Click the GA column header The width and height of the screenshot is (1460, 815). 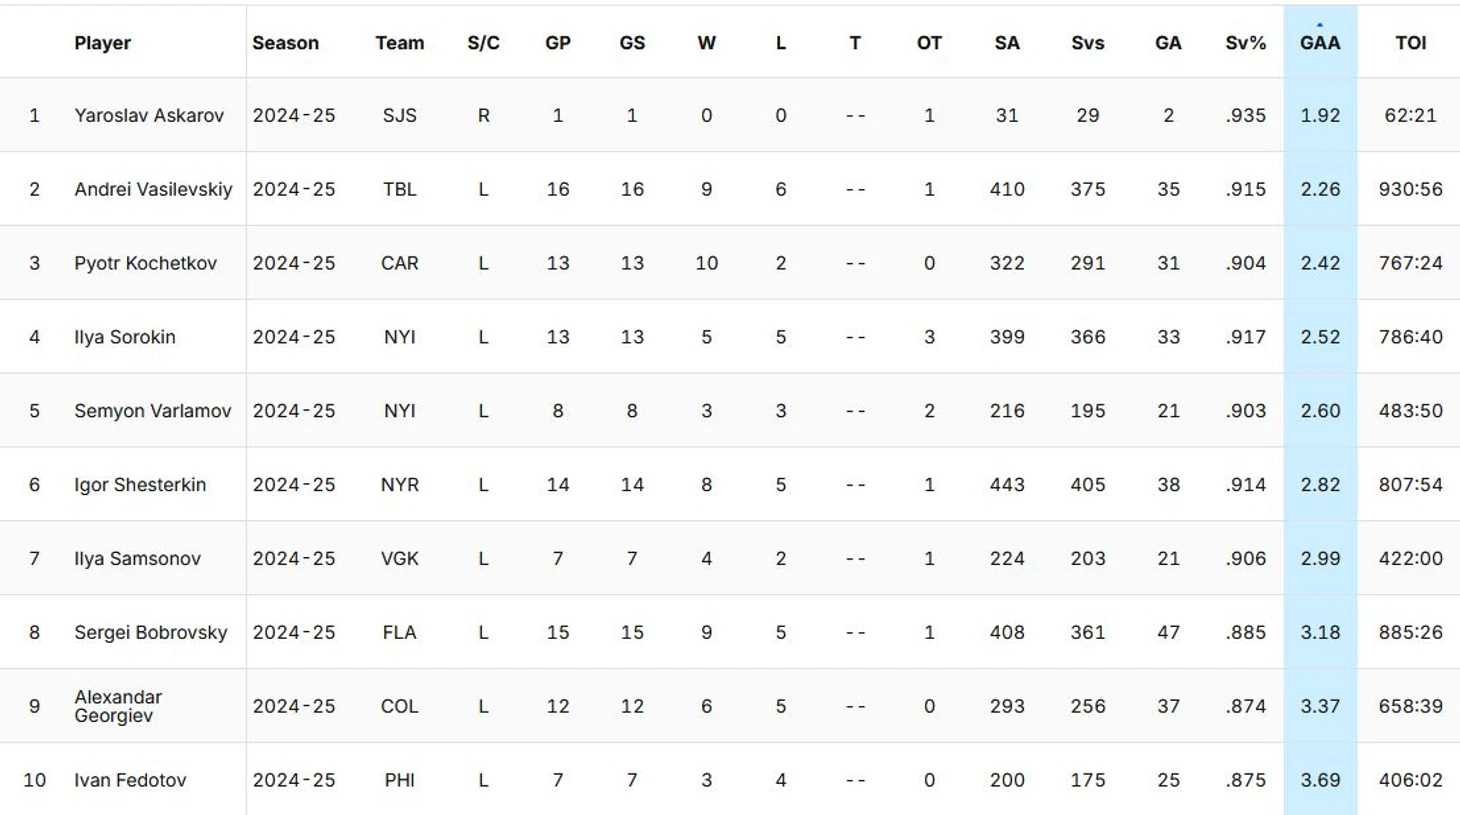coord(1168,43)
